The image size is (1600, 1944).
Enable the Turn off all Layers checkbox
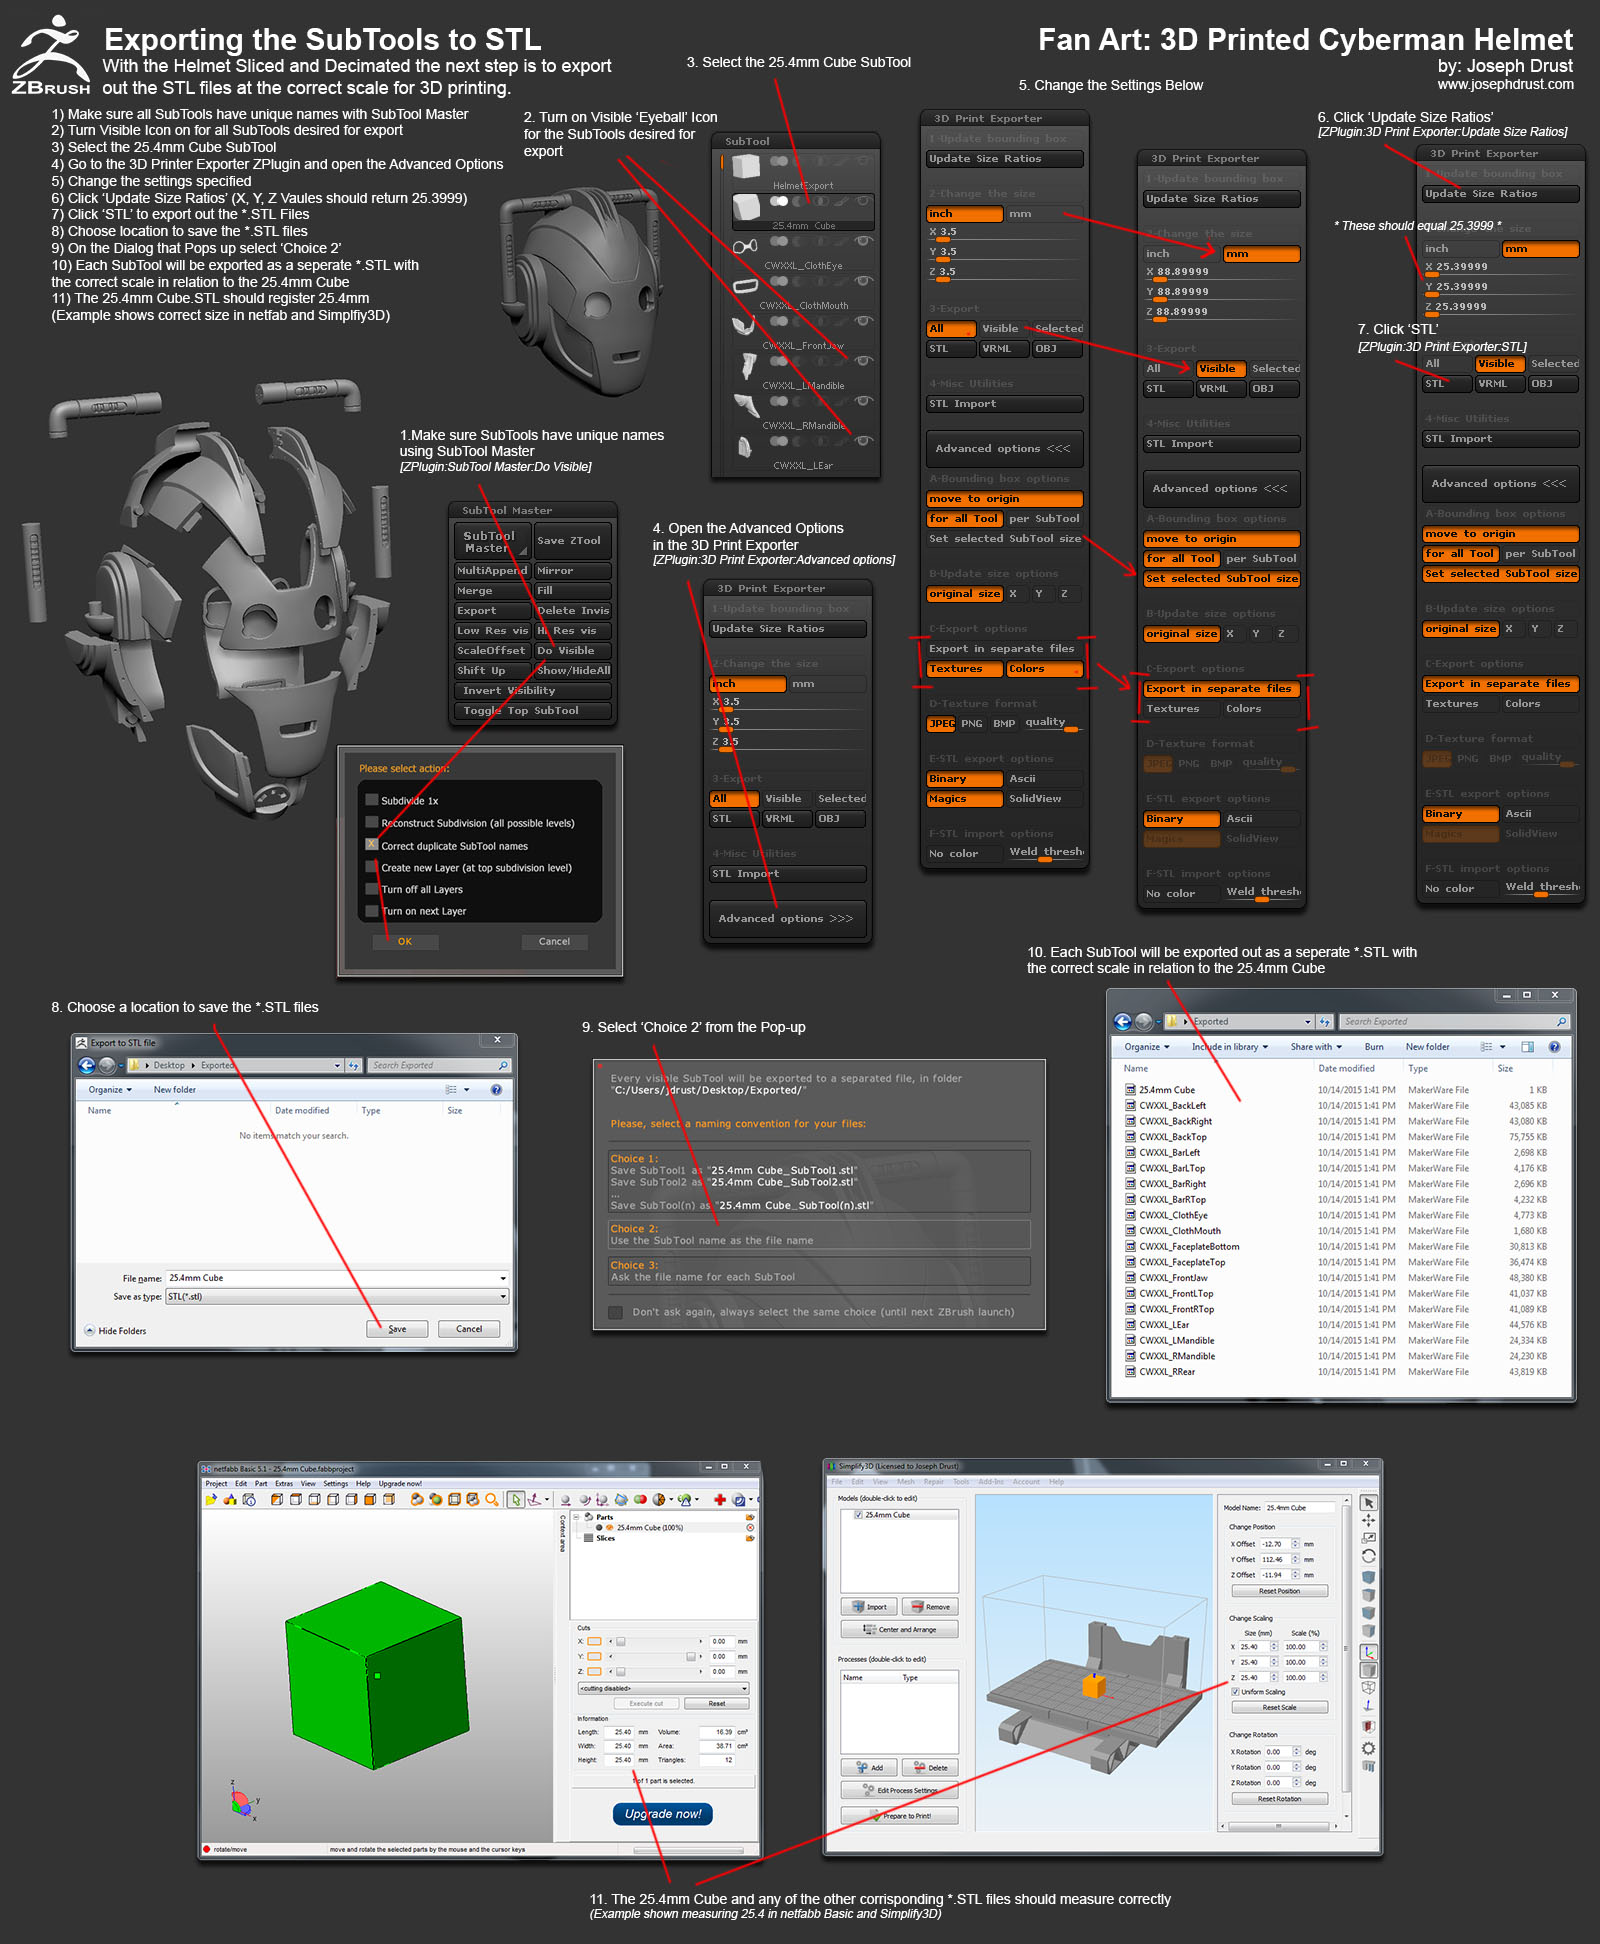(372, 888)
